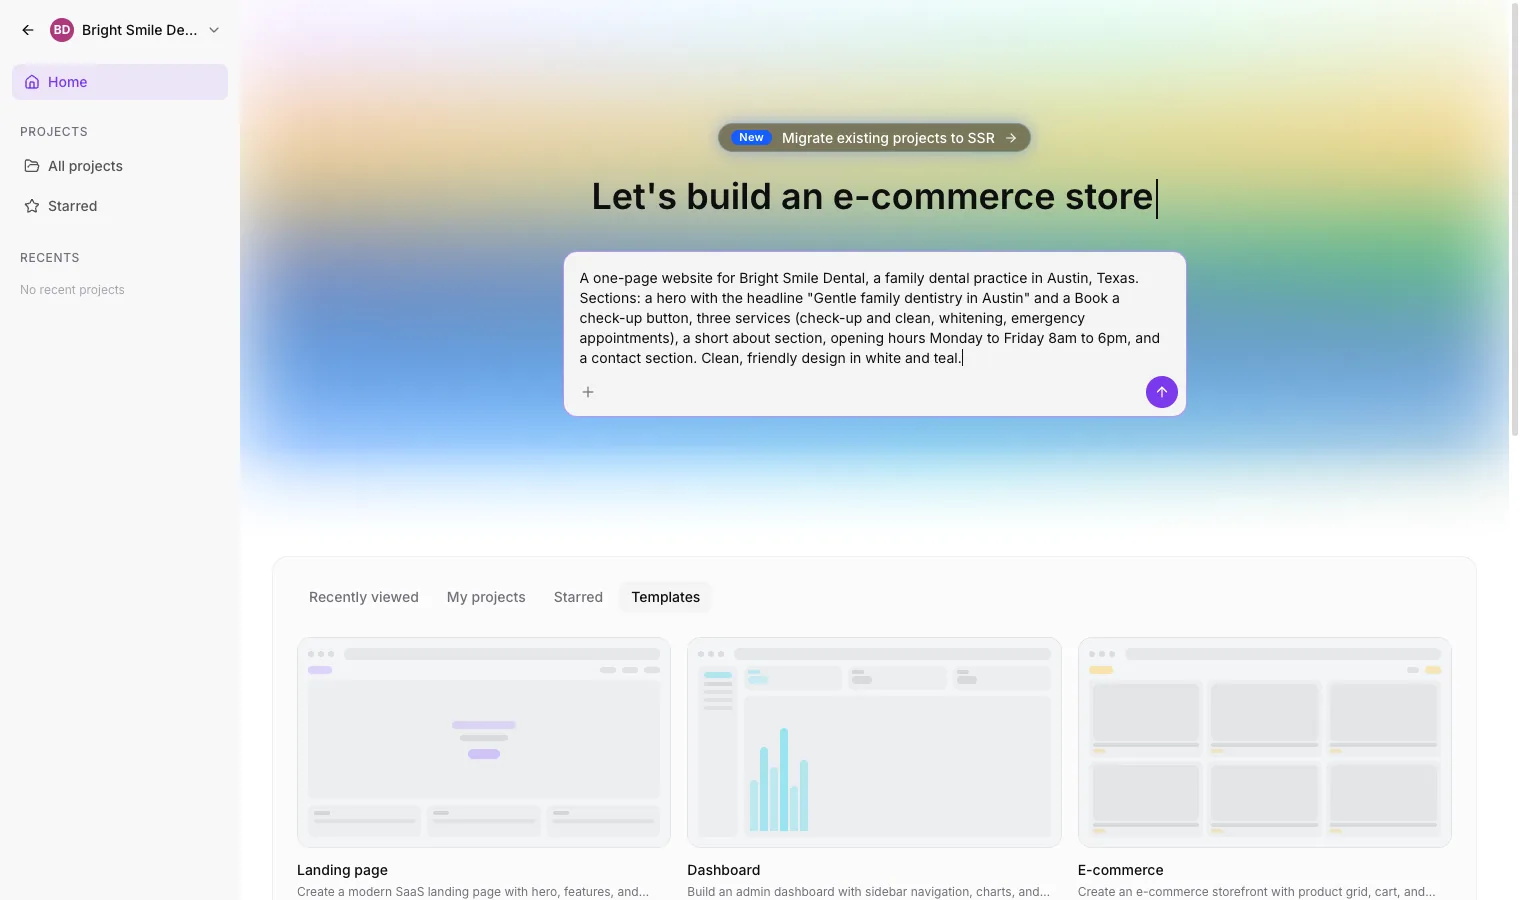
Task: Open Starred in the sidebar
Action: click(120, 206)
